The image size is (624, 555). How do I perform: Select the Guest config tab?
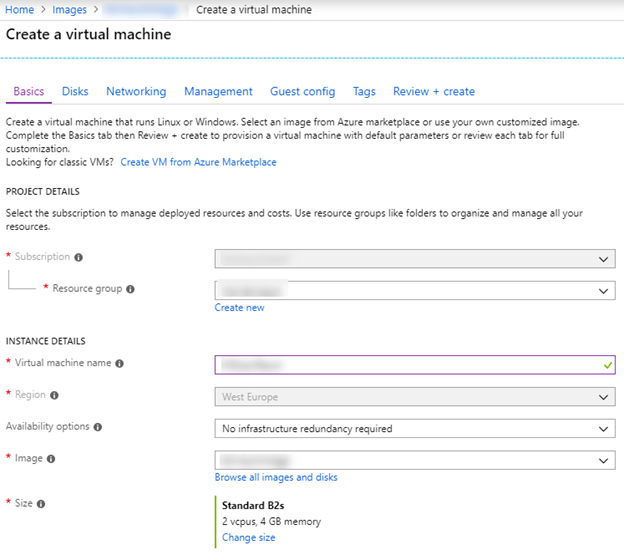point(302,91)
